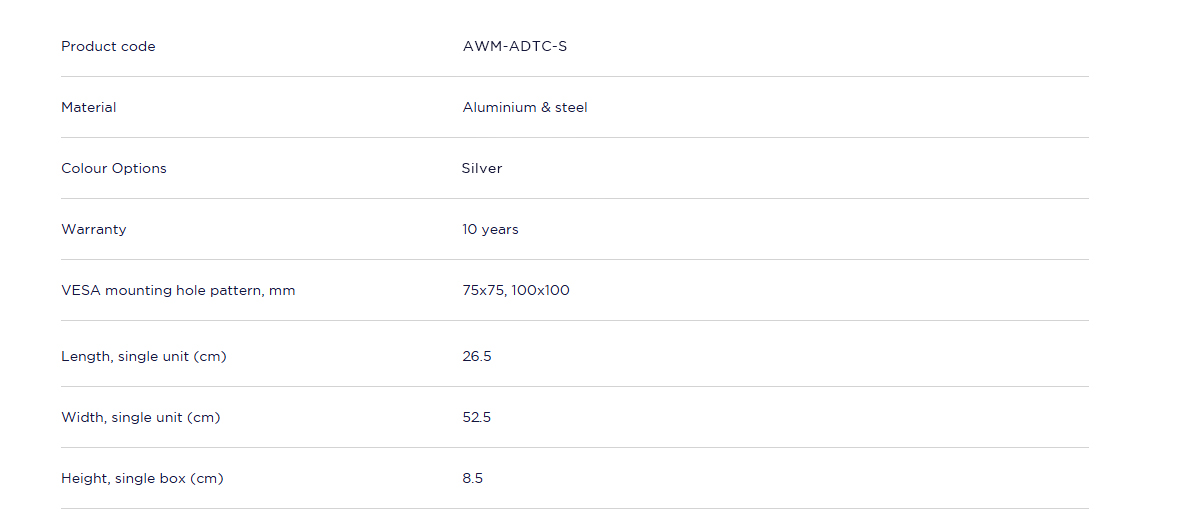The image size is (1185, 523).
Task: Click the Material row label
Action: point(88,107)
